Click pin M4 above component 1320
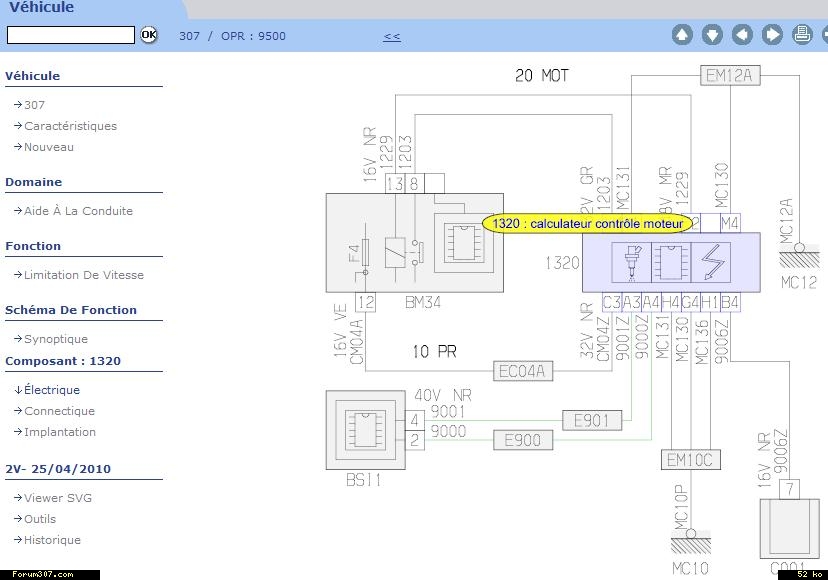 pos(730,223)
